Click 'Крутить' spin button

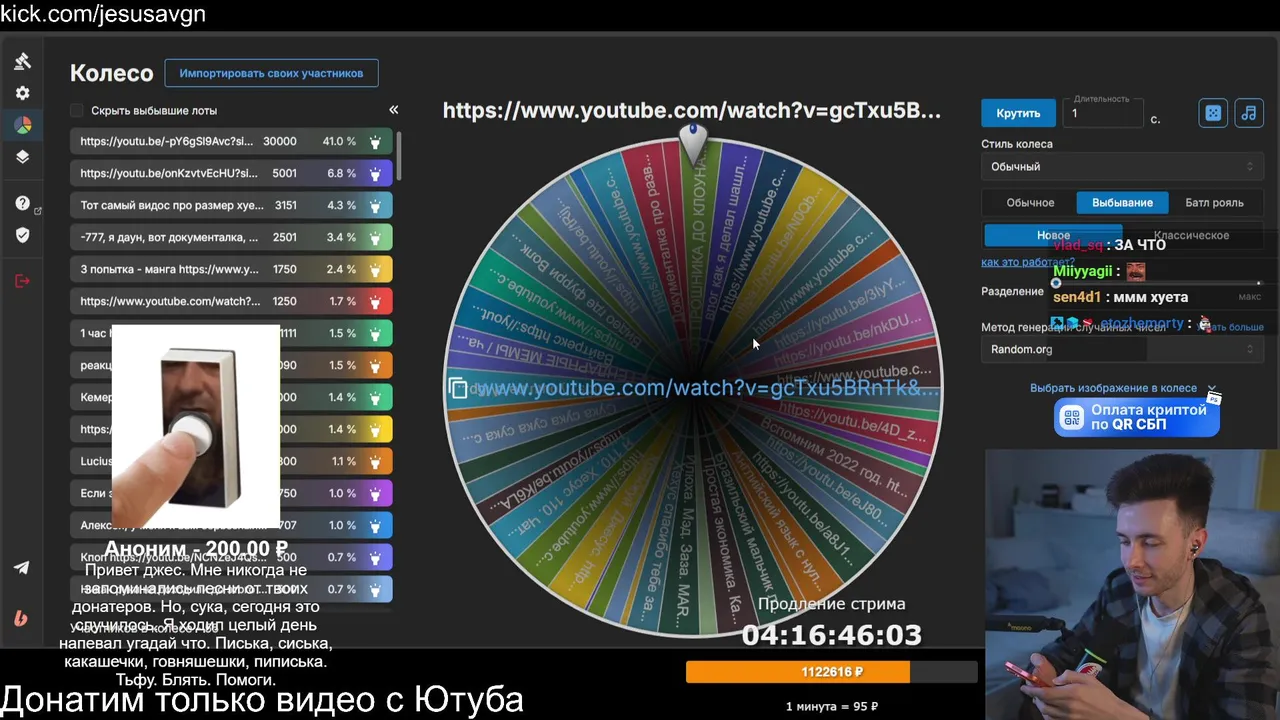coord(1018,113)
